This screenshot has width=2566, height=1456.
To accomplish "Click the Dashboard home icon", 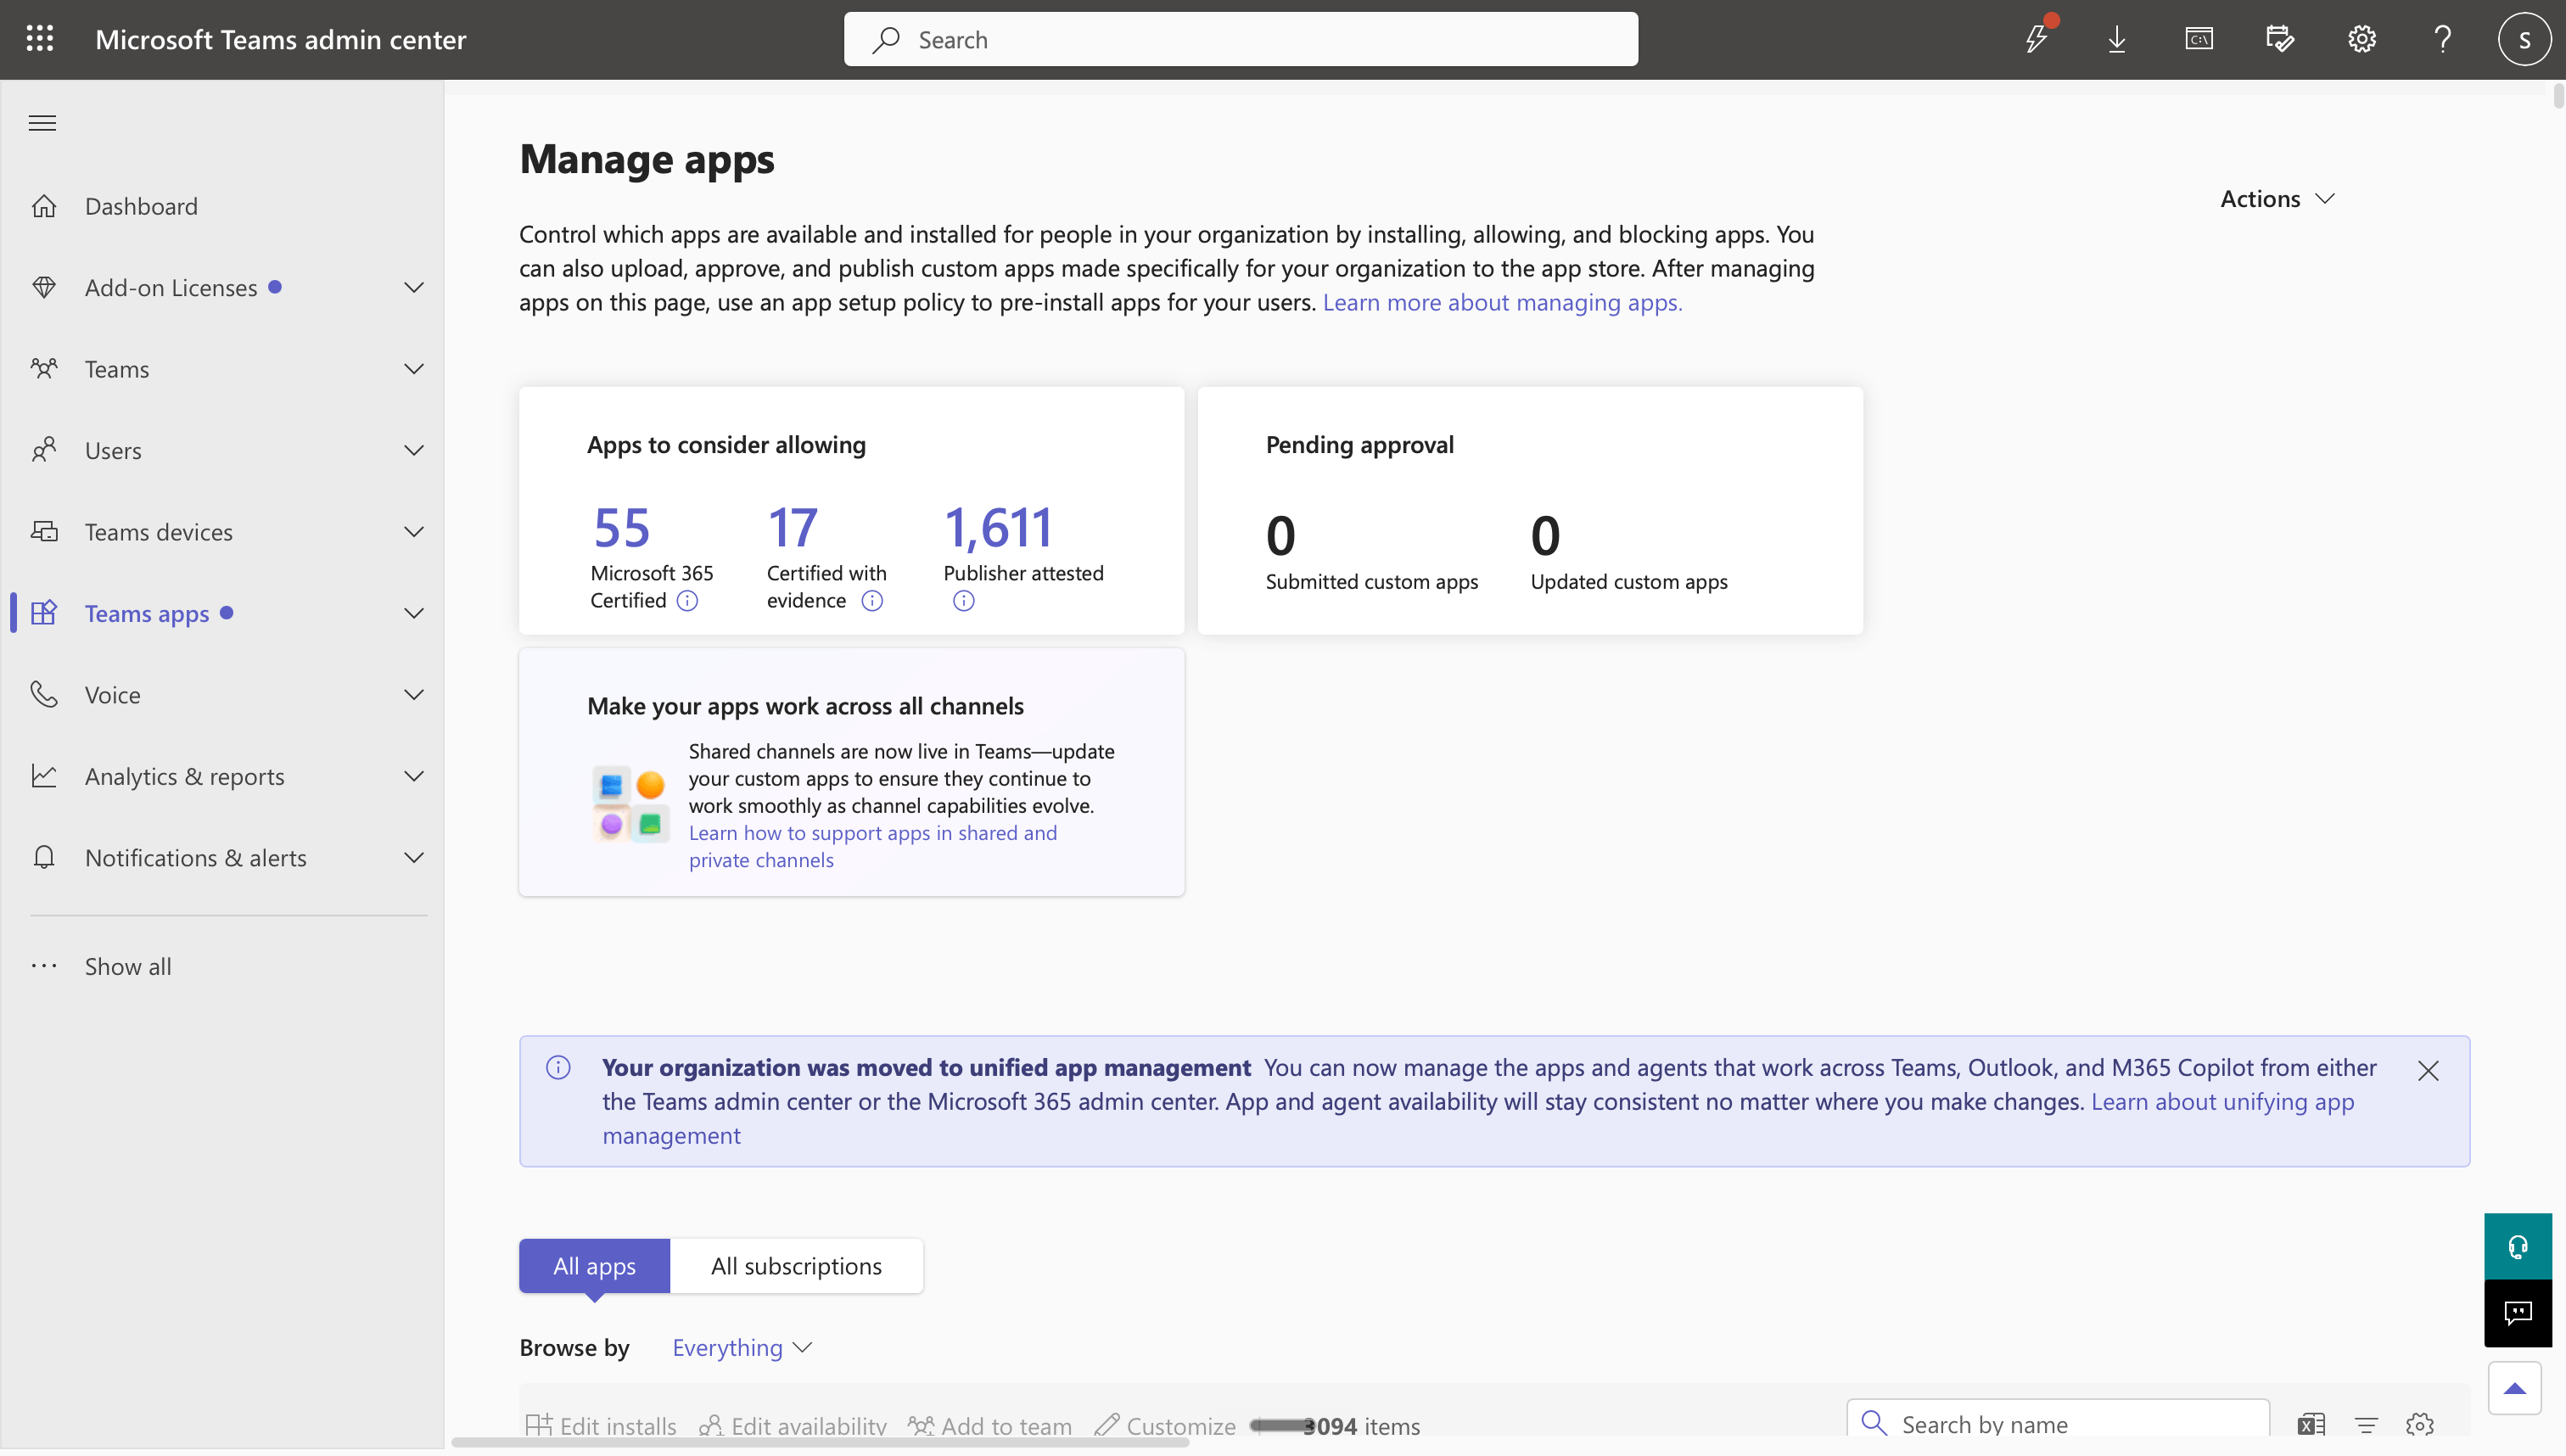I will pyautogui.click(x=44, y=205).
